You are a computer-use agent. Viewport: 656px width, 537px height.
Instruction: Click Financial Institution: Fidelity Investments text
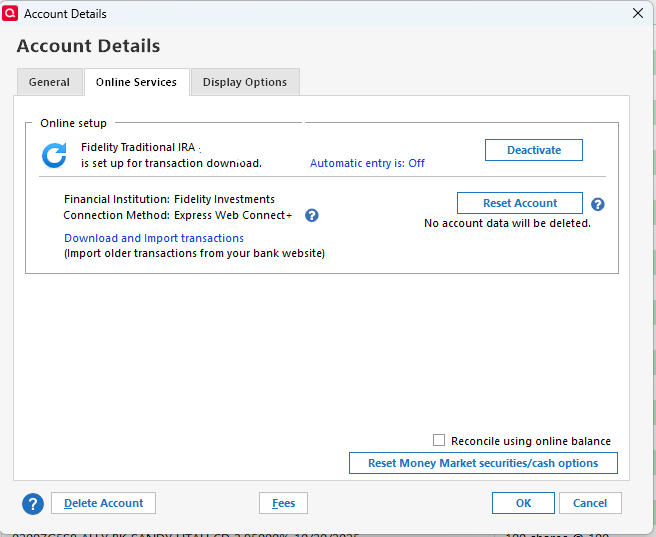[x=169, y=199]
